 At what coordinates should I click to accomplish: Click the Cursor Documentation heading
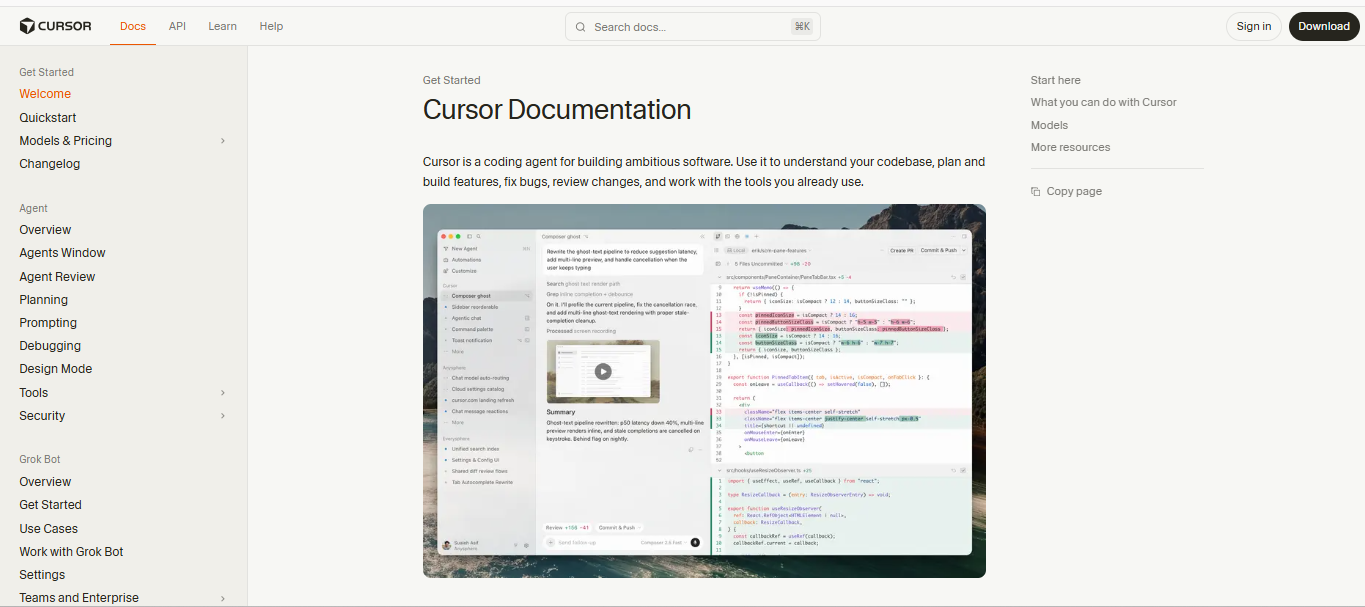coord(557,109)
